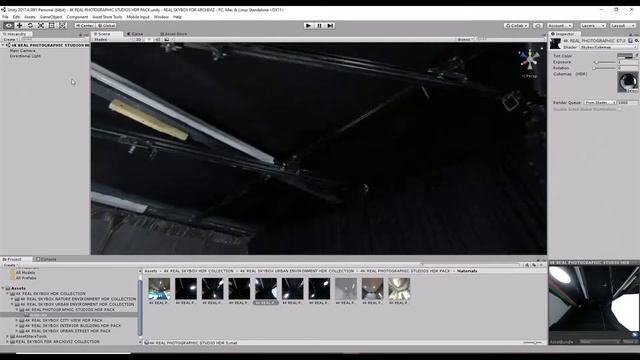Select the Hand view tool

[9, 25]
